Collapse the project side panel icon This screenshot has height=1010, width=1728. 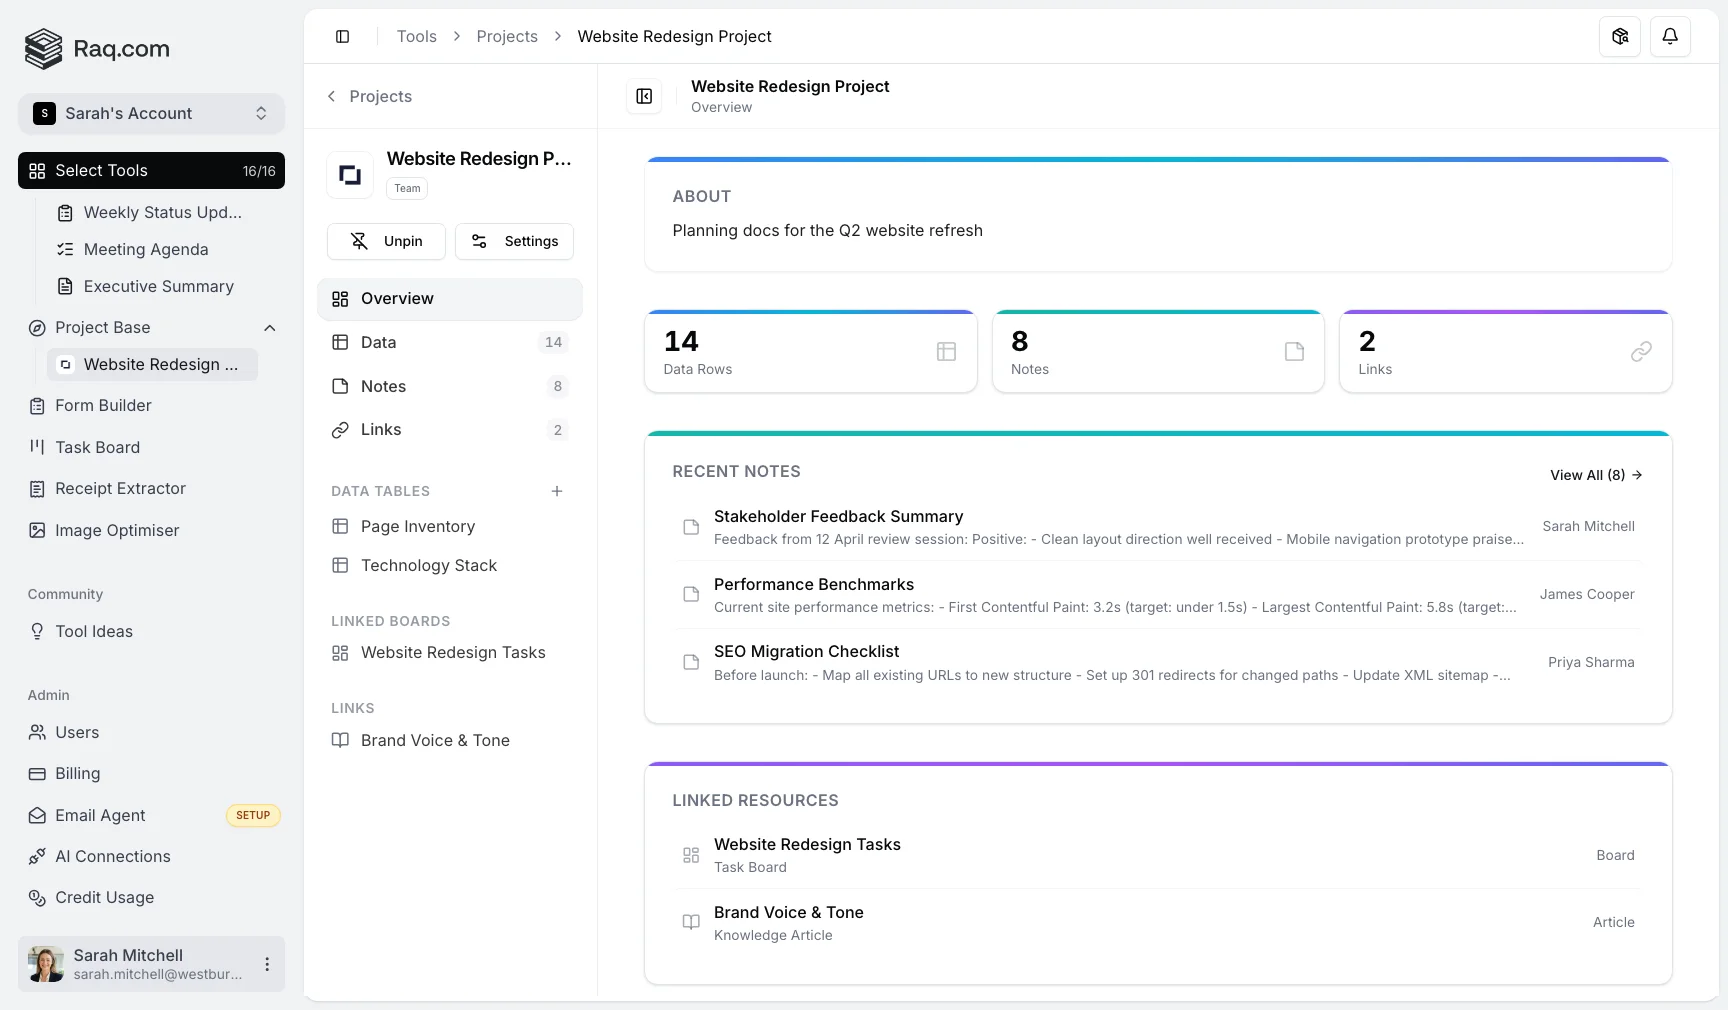[644, 96]
